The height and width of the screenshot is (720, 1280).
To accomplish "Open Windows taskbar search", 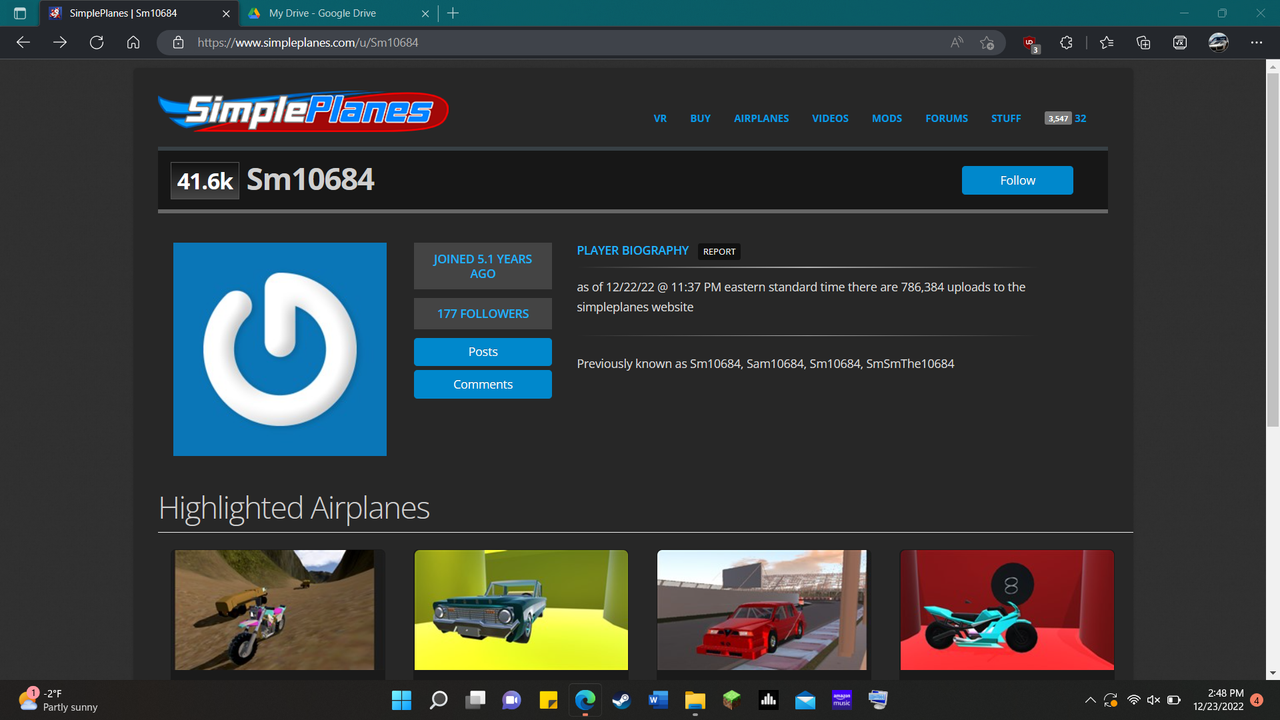I will pos(438,700).
